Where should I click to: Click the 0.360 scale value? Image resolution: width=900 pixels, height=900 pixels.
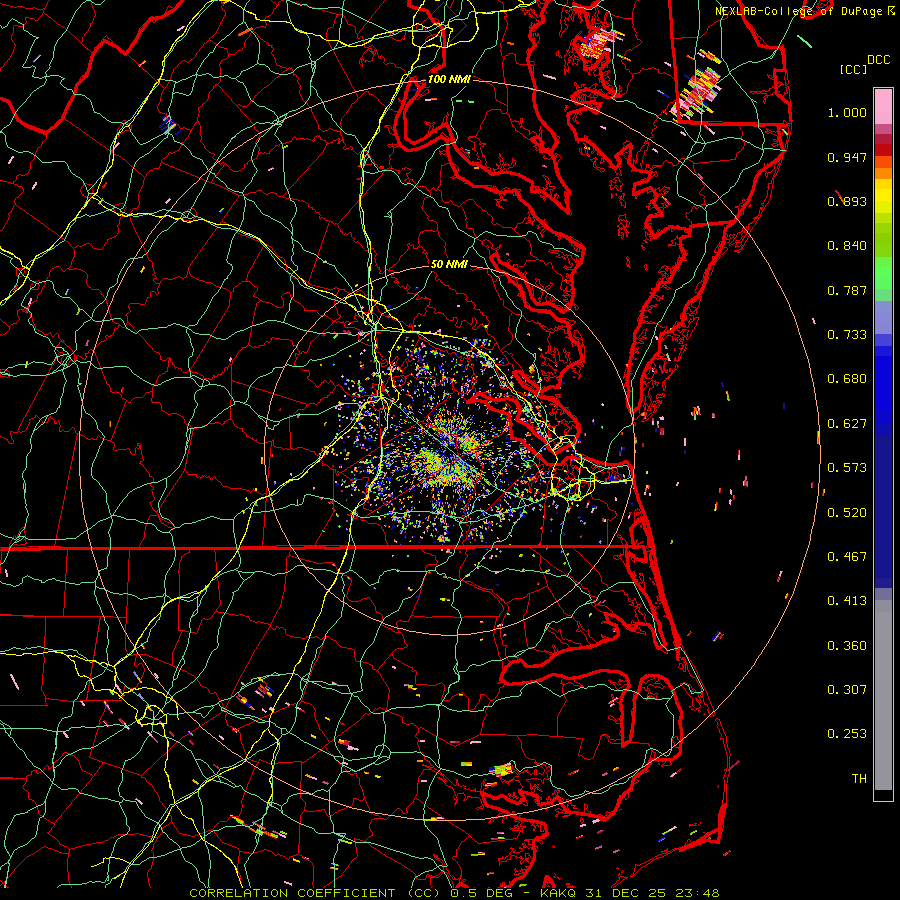847,646
